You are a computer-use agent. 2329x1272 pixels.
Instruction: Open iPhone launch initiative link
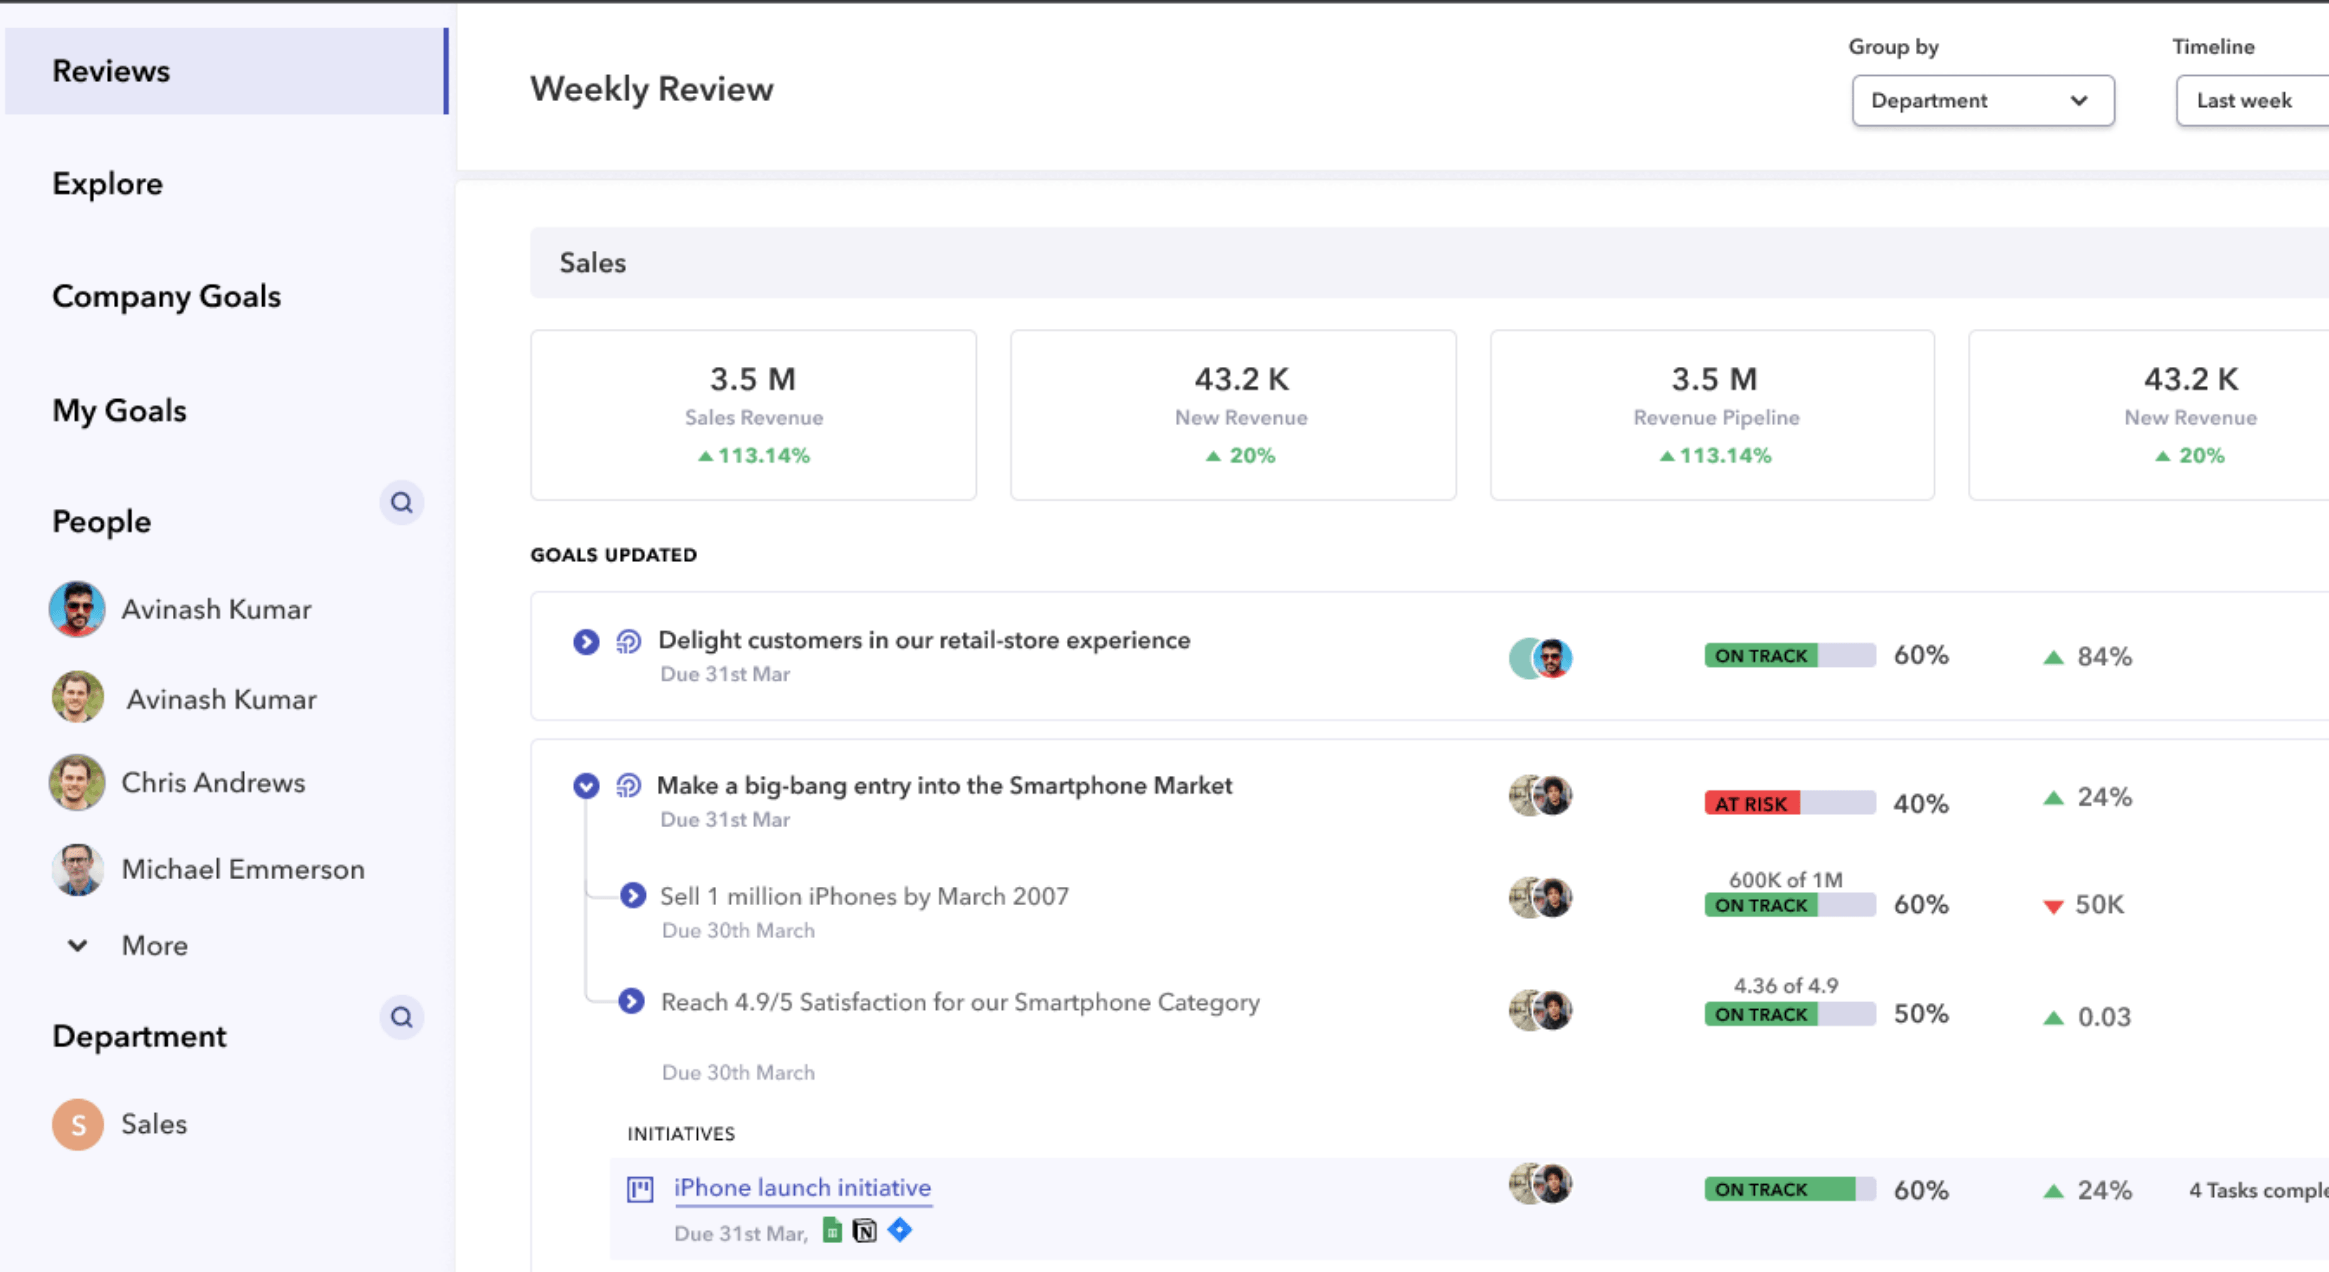tap(802, 1188)
